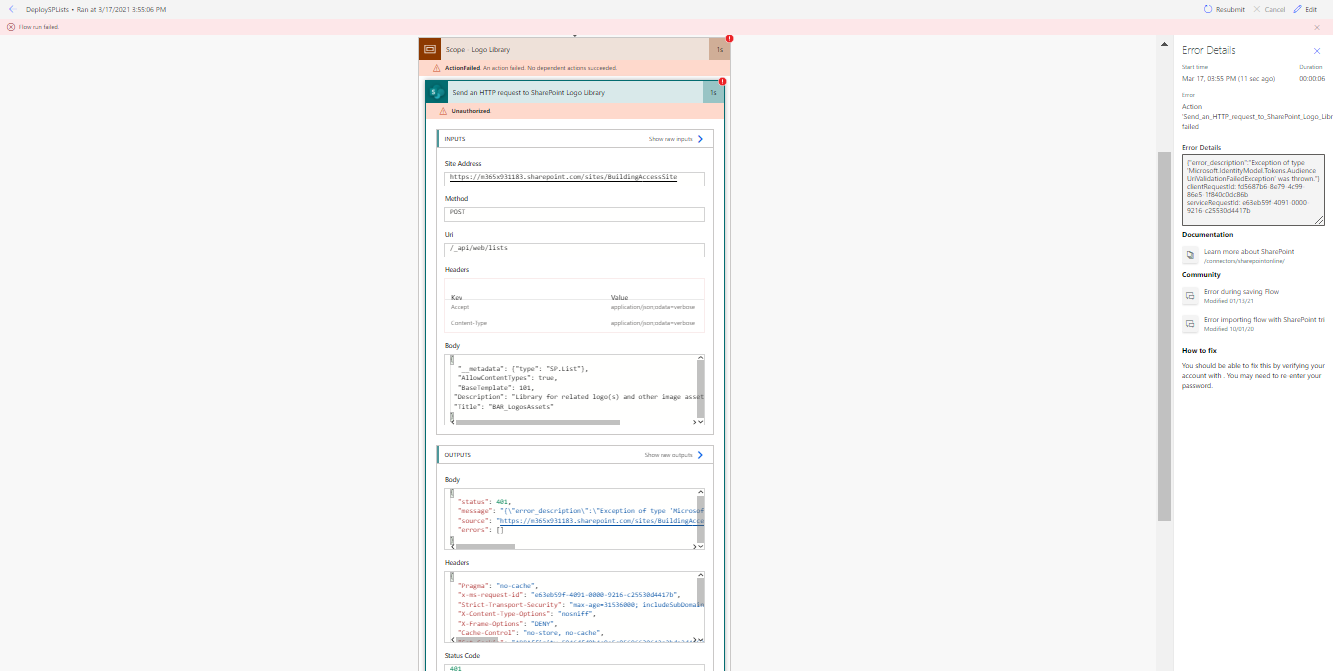Viewport: 1333px width, 671px height.
Task: Click the Uri field with _api/web/lists
Action: (x=575, y=249)
